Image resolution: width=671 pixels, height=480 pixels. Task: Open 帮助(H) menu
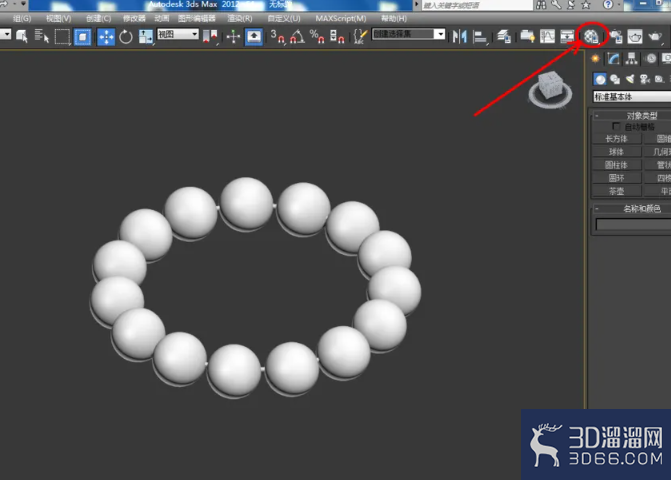pyautogui.click(x=394, y=18)
